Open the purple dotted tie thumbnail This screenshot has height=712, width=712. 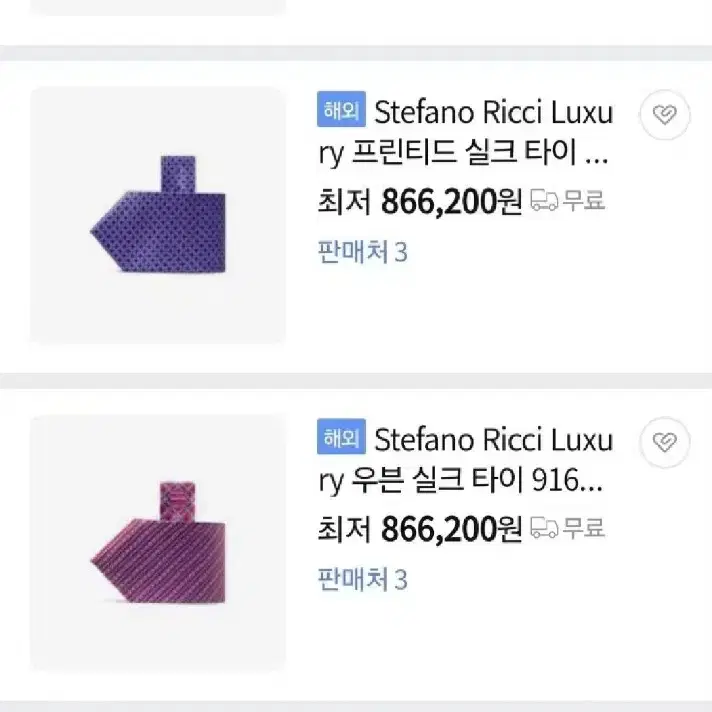click(x=158, y=215)
